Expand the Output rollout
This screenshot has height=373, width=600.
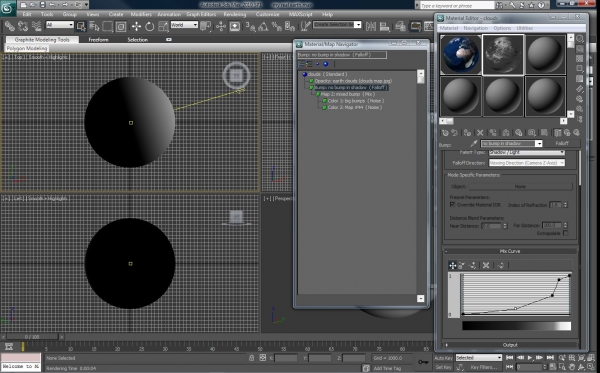510,345
